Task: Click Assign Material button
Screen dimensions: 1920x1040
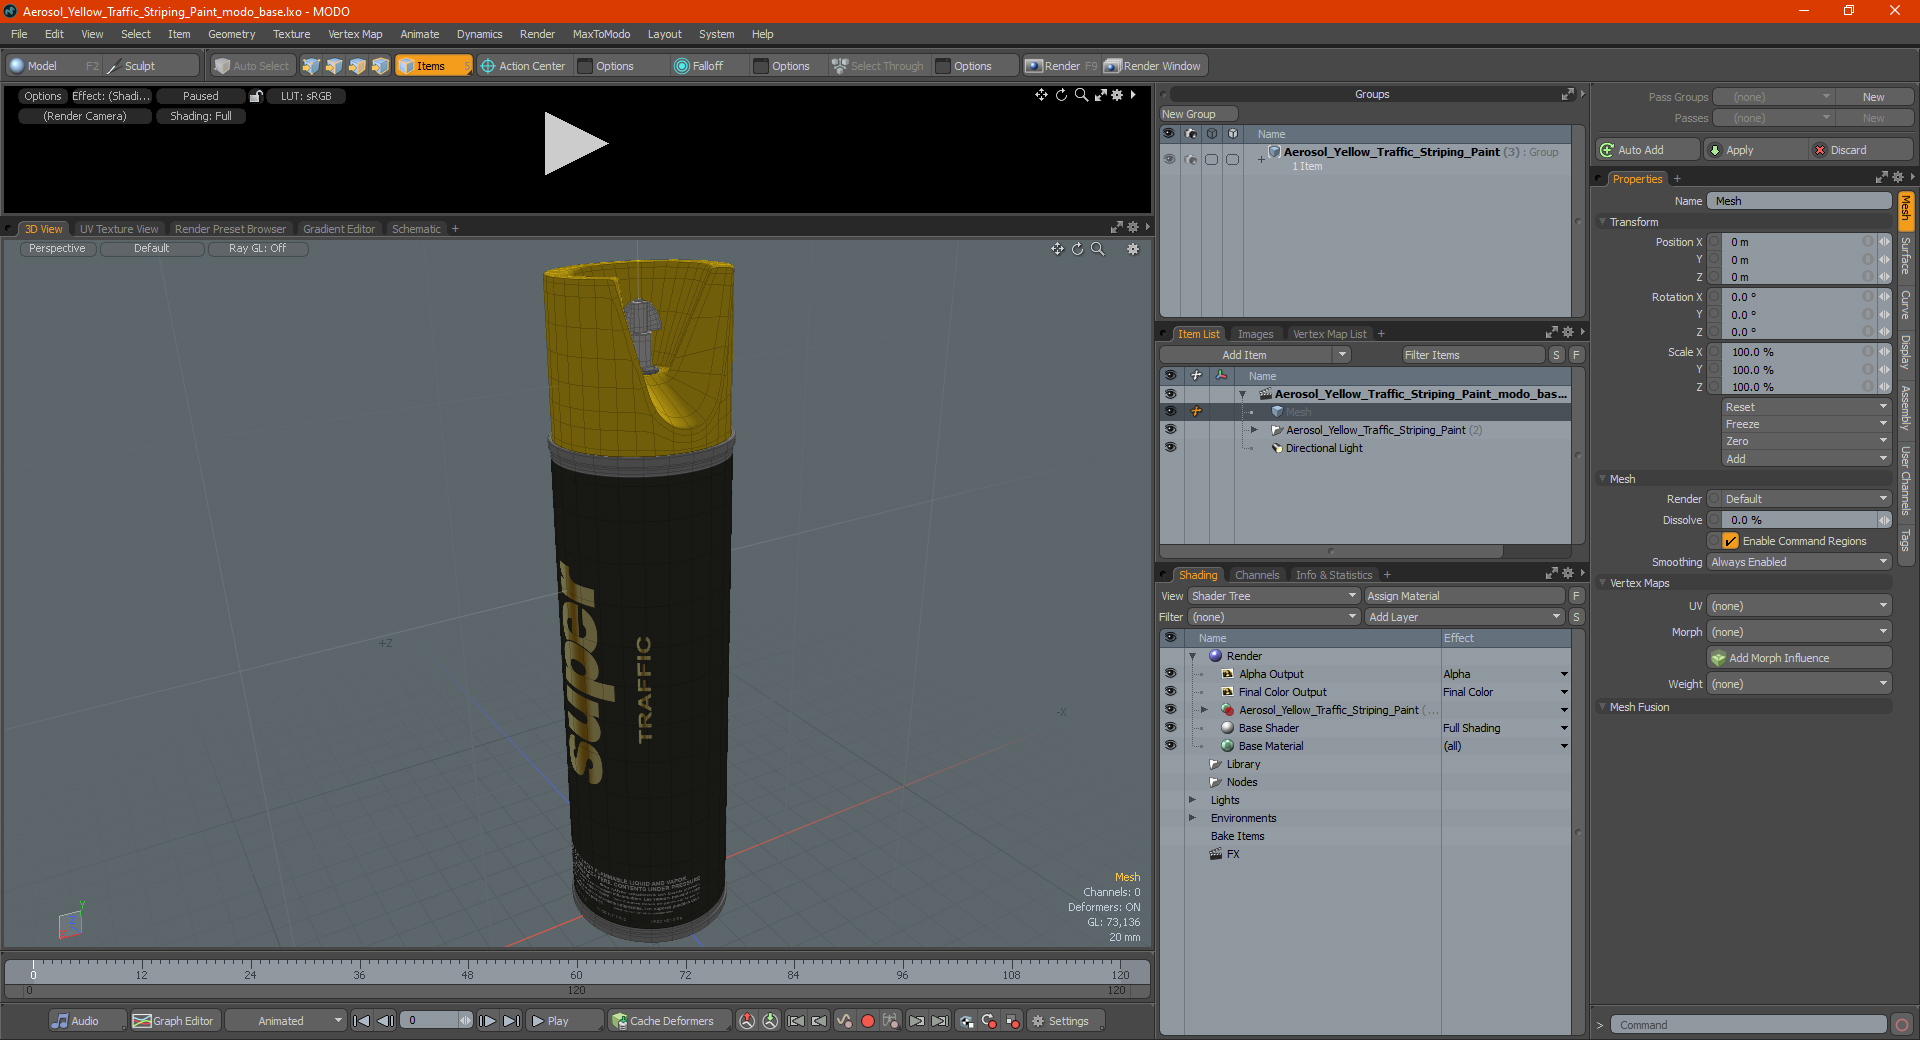Action: tap(1465, 596)
